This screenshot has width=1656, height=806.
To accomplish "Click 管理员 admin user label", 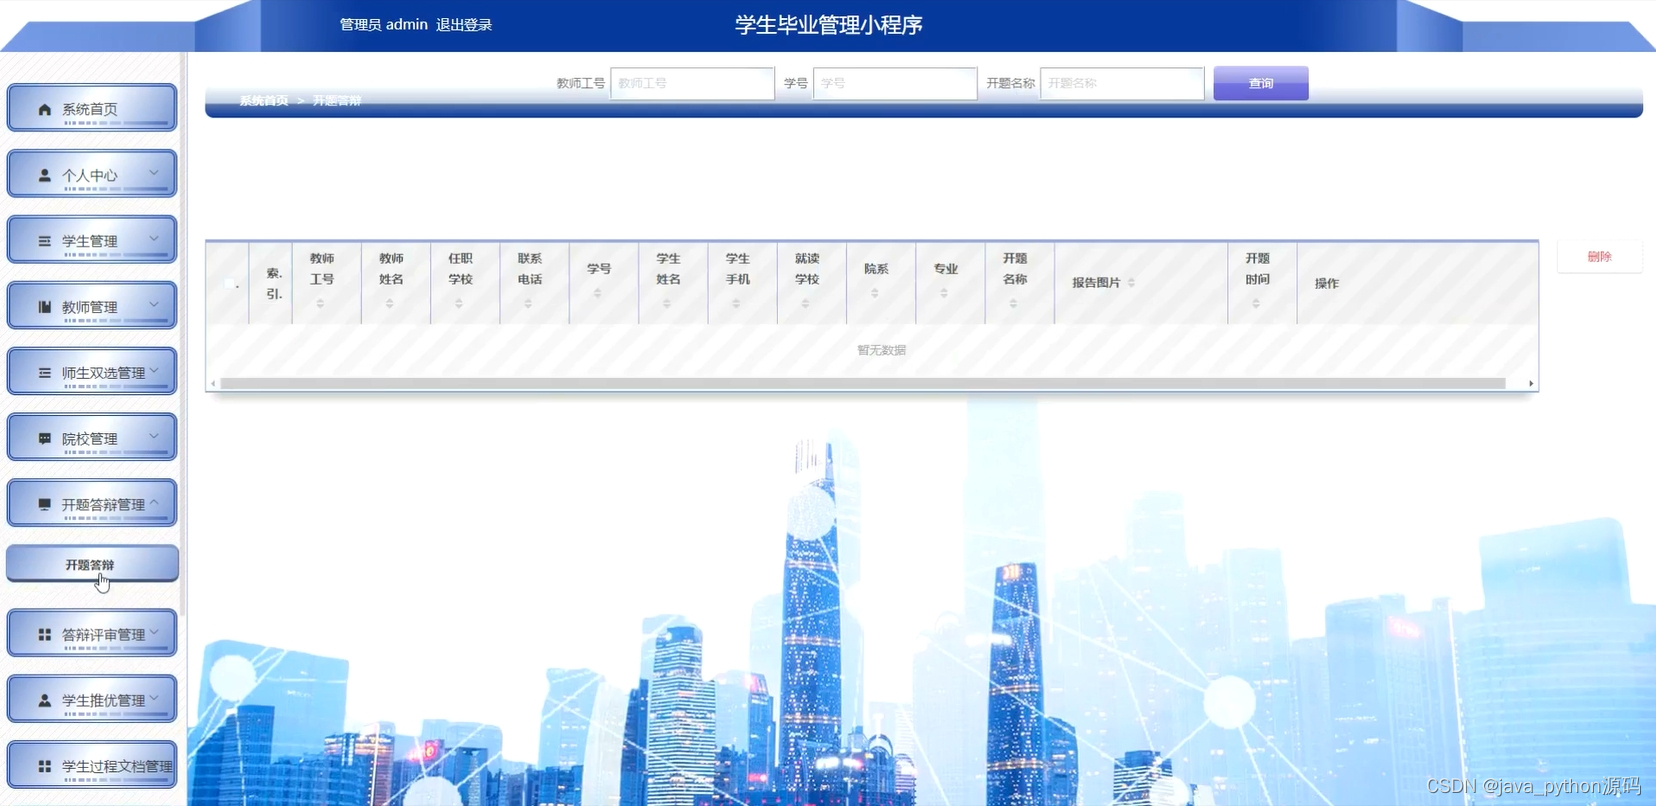I will click(384, 25).
